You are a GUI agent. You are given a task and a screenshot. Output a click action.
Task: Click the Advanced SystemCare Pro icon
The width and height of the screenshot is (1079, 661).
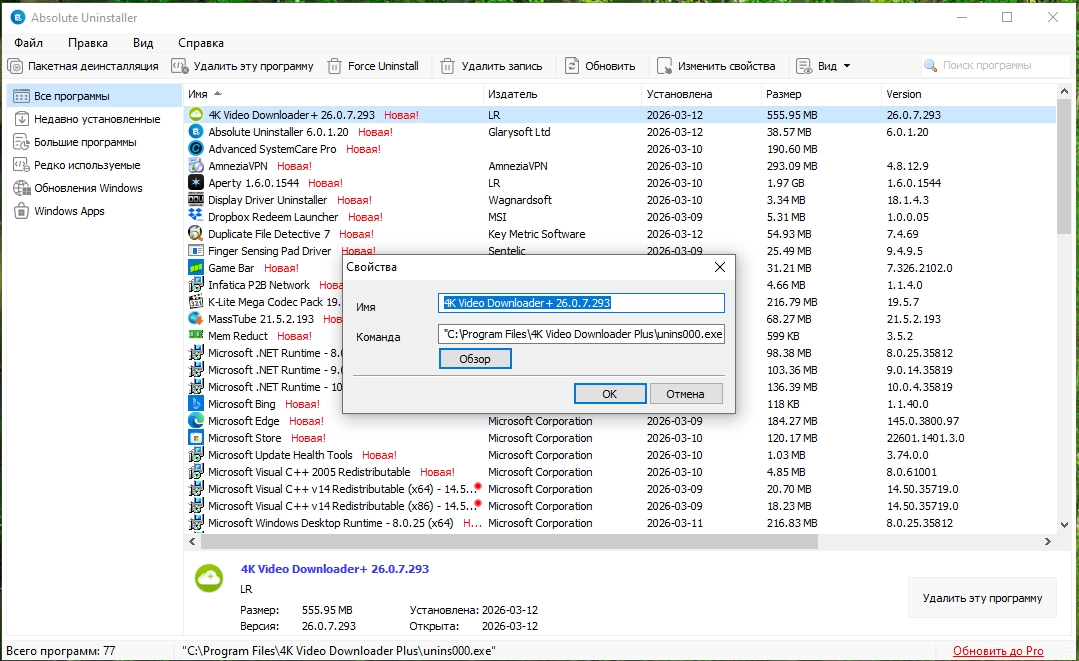[196, 149]
